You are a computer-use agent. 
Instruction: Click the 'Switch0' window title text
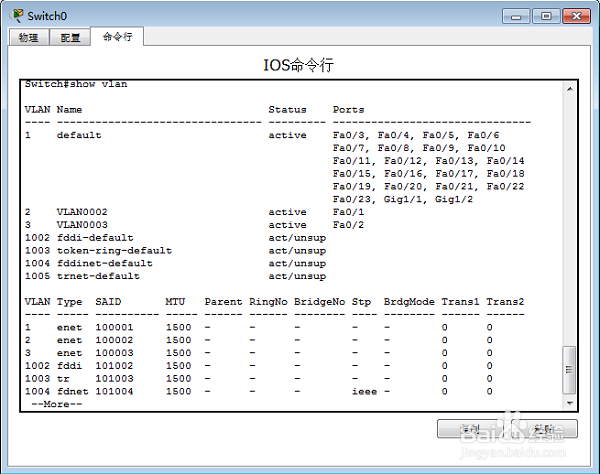(47, 16)
